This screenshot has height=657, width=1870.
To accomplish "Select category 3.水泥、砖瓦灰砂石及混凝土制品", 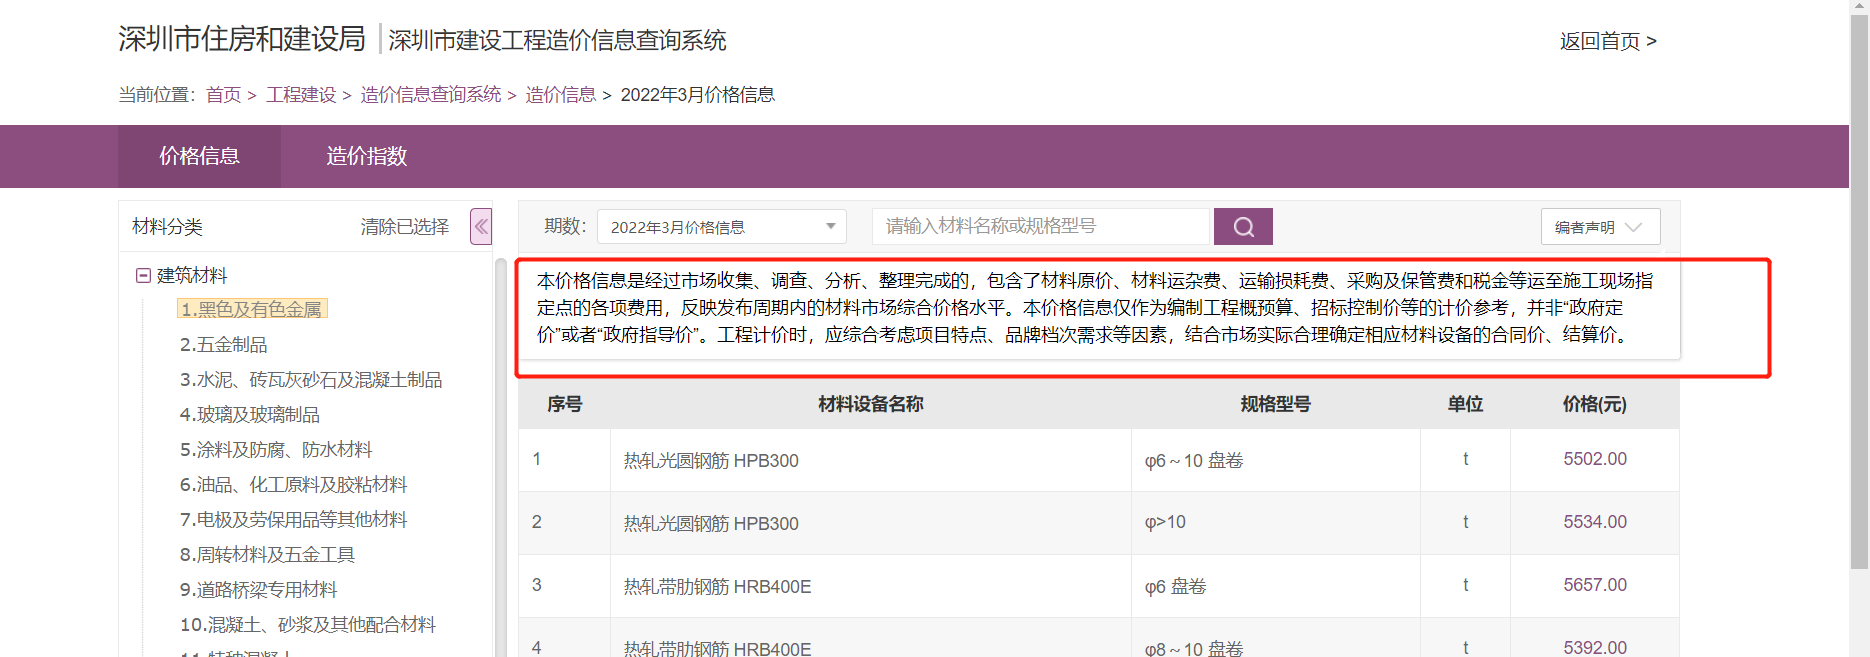I will click(x=311, y=379).
